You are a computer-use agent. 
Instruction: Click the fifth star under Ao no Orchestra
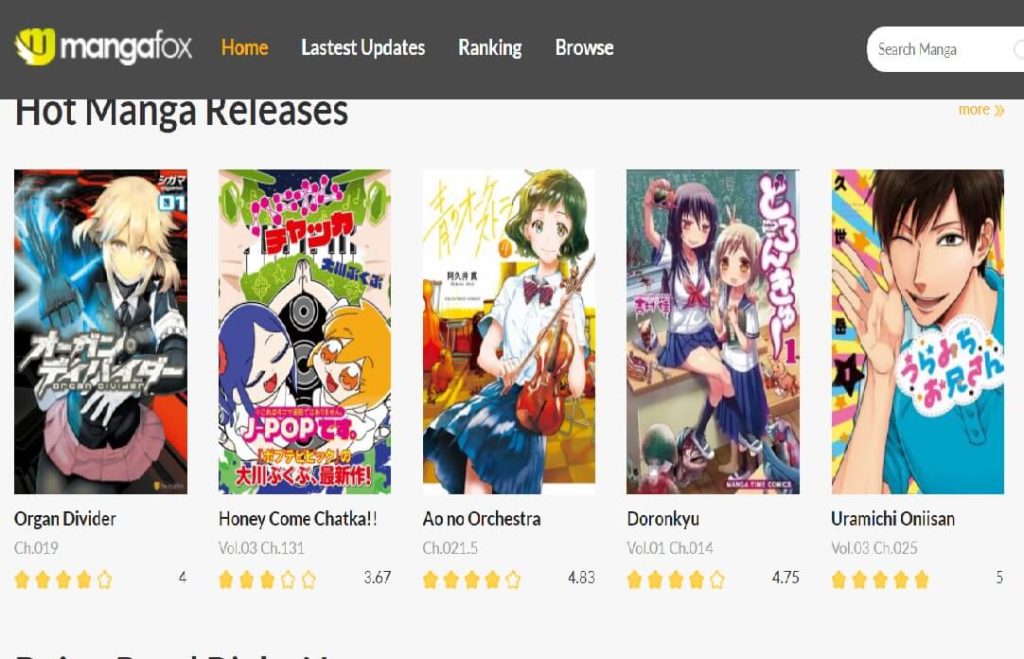click(x=513, y=579)
